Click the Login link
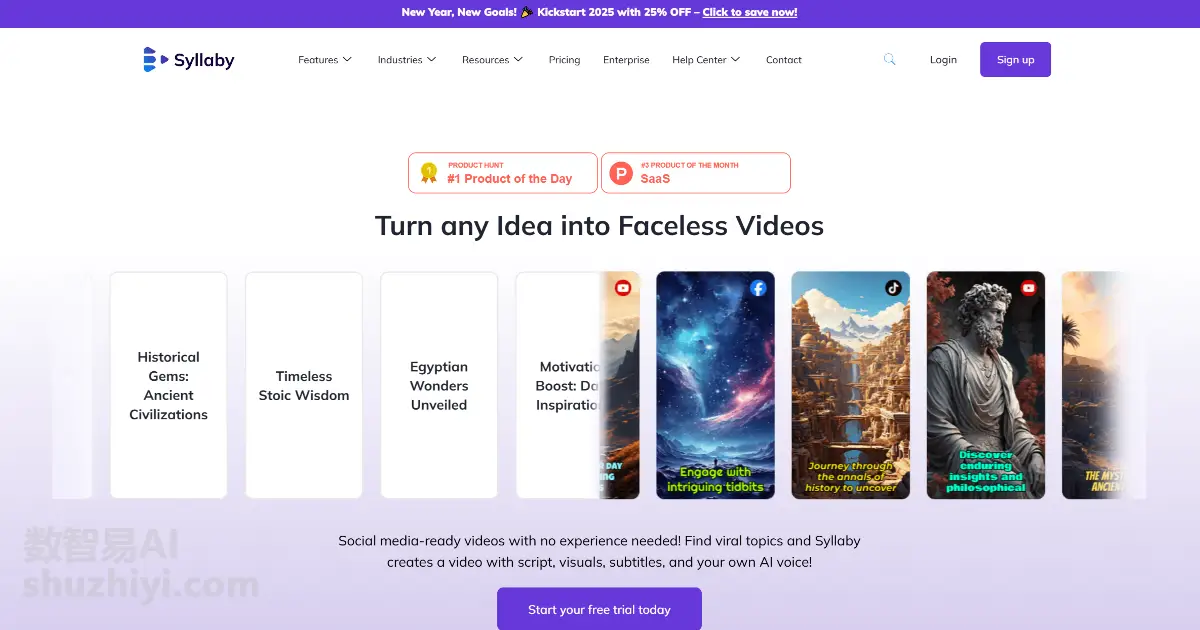This screenshot has height=630, width=1200. pos(943,60)
